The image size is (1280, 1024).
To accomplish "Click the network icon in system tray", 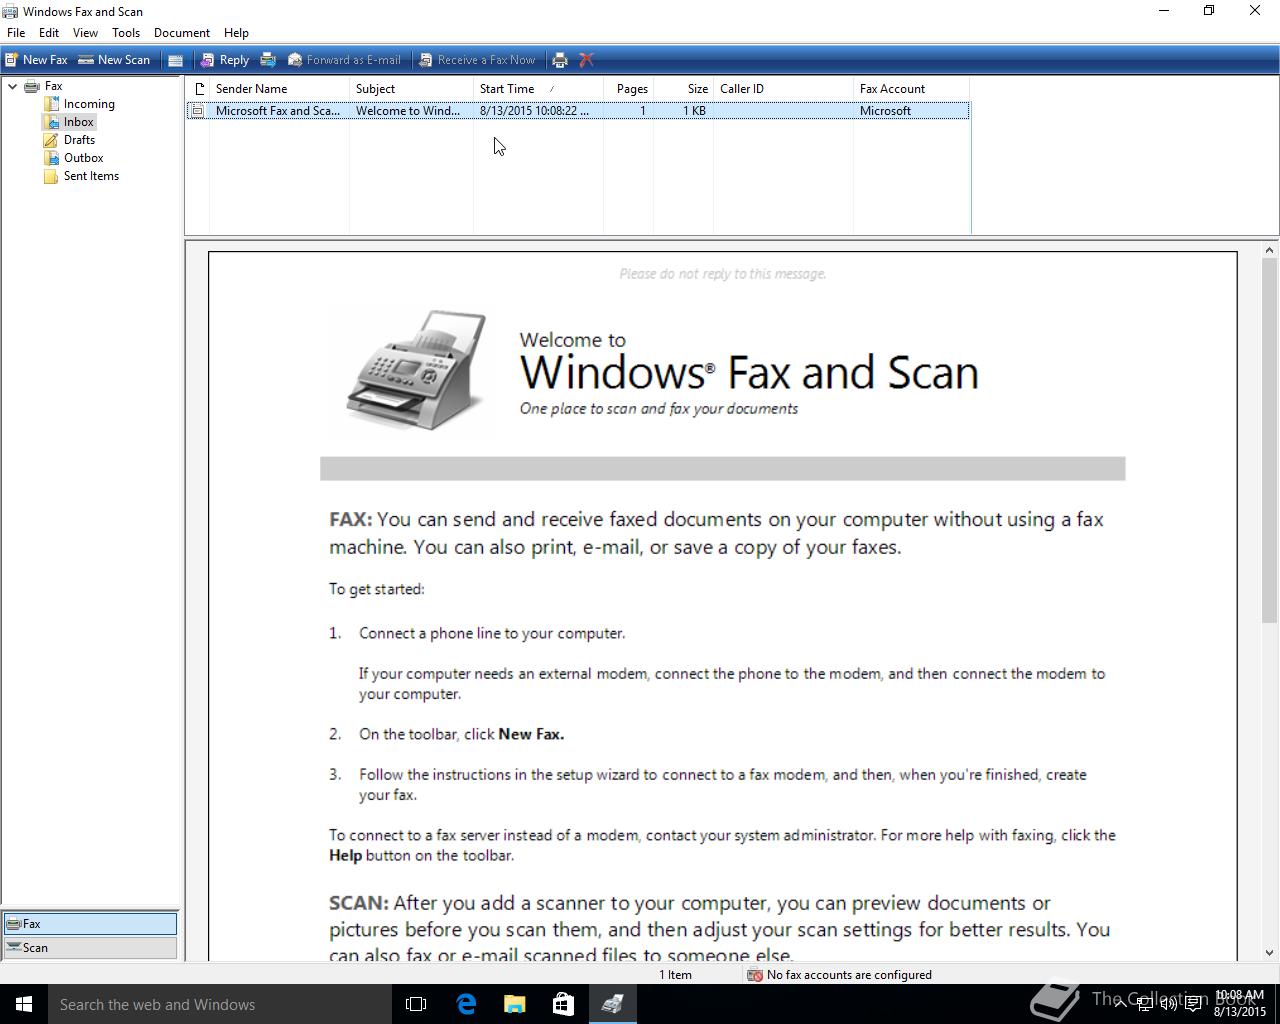I will [x=1144, y=1004].
